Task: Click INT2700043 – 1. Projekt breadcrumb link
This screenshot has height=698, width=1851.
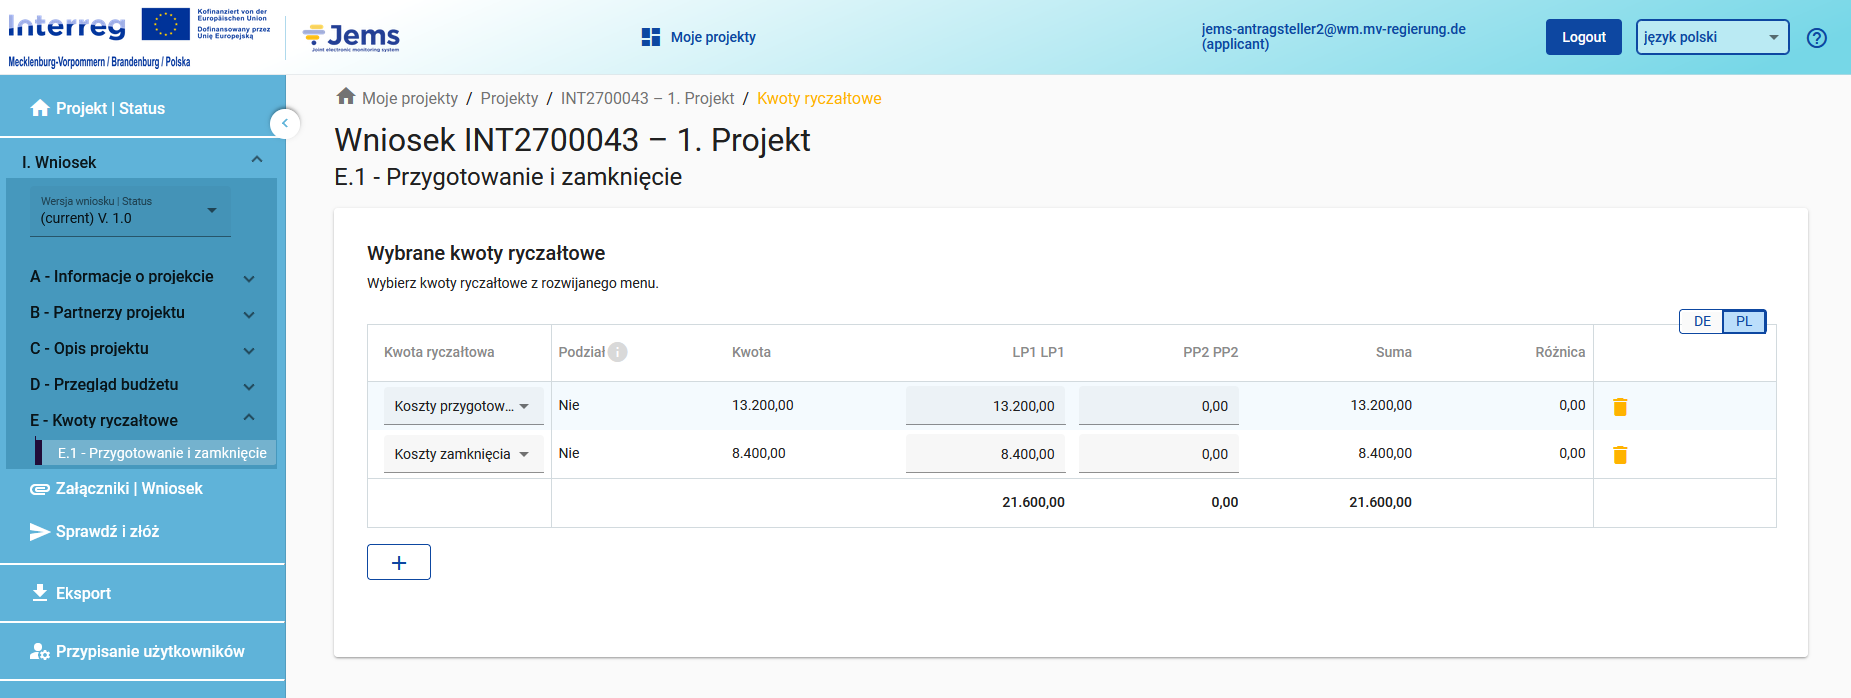Action: pos(647,98)
